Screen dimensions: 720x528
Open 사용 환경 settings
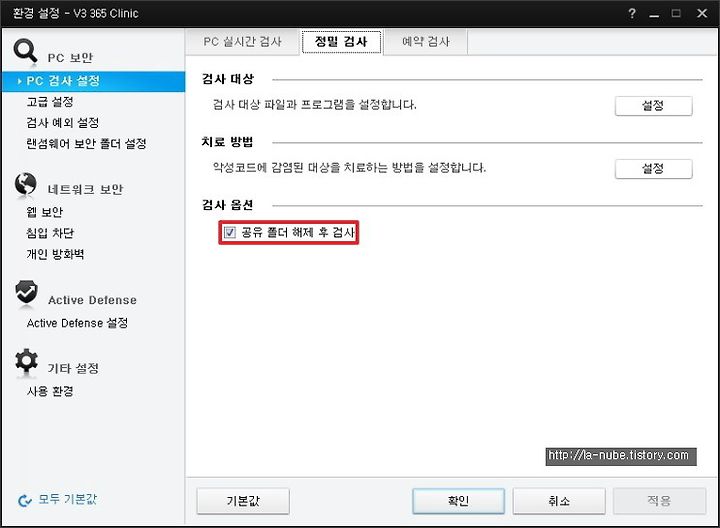[50, 391]
